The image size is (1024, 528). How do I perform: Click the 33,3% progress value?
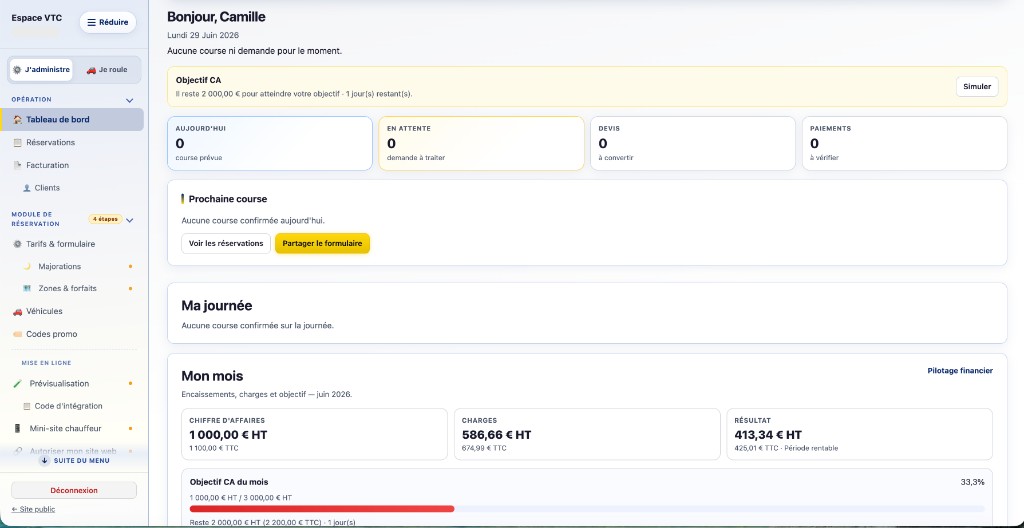pos(972,482)
